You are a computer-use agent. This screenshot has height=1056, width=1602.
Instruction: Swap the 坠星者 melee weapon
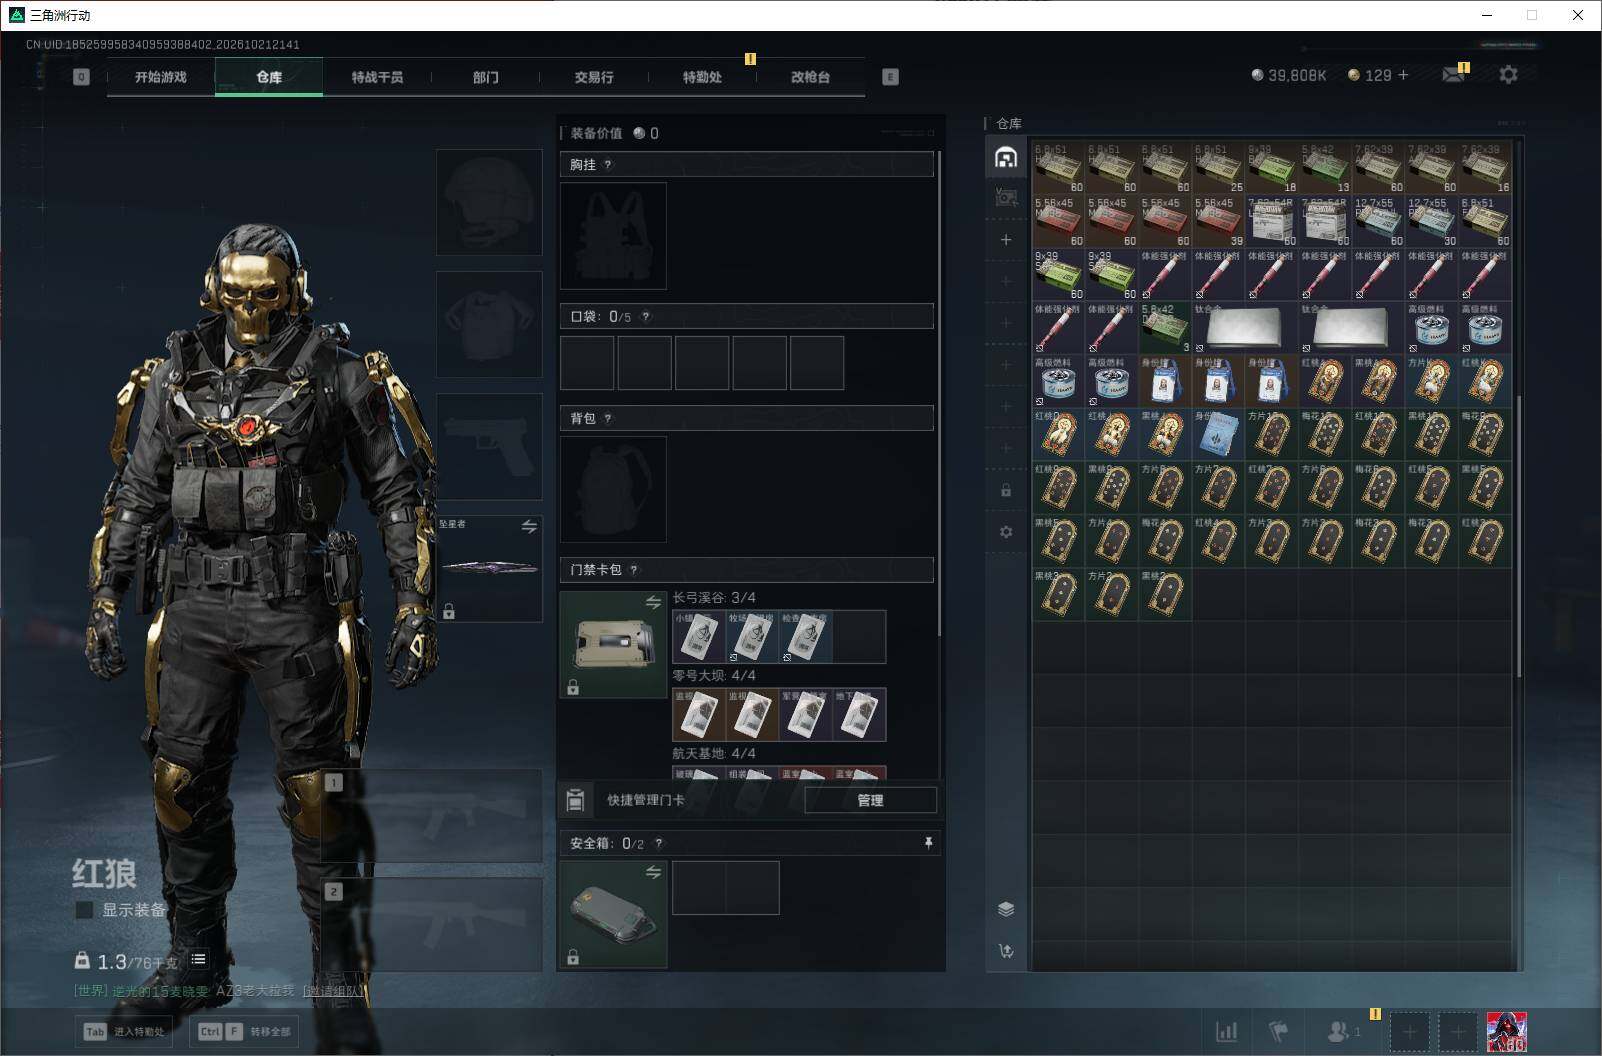pos(529,526)
